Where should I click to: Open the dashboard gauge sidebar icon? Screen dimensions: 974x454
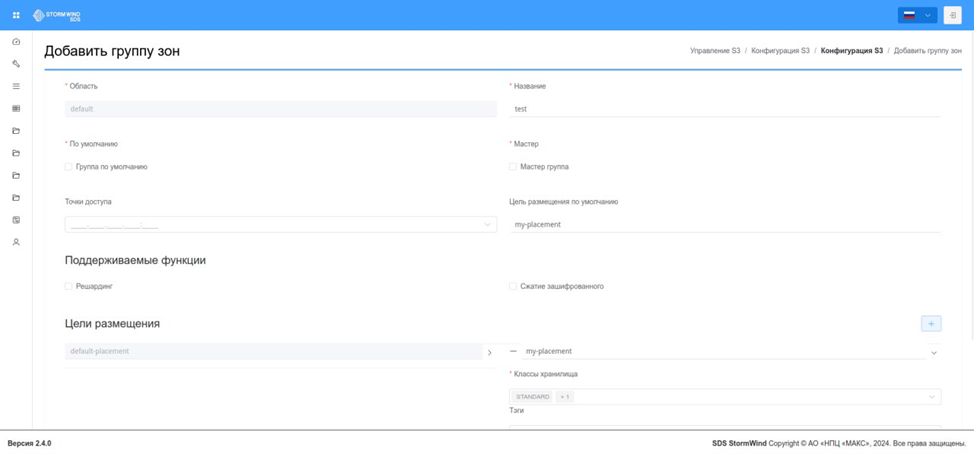(16, 42)
